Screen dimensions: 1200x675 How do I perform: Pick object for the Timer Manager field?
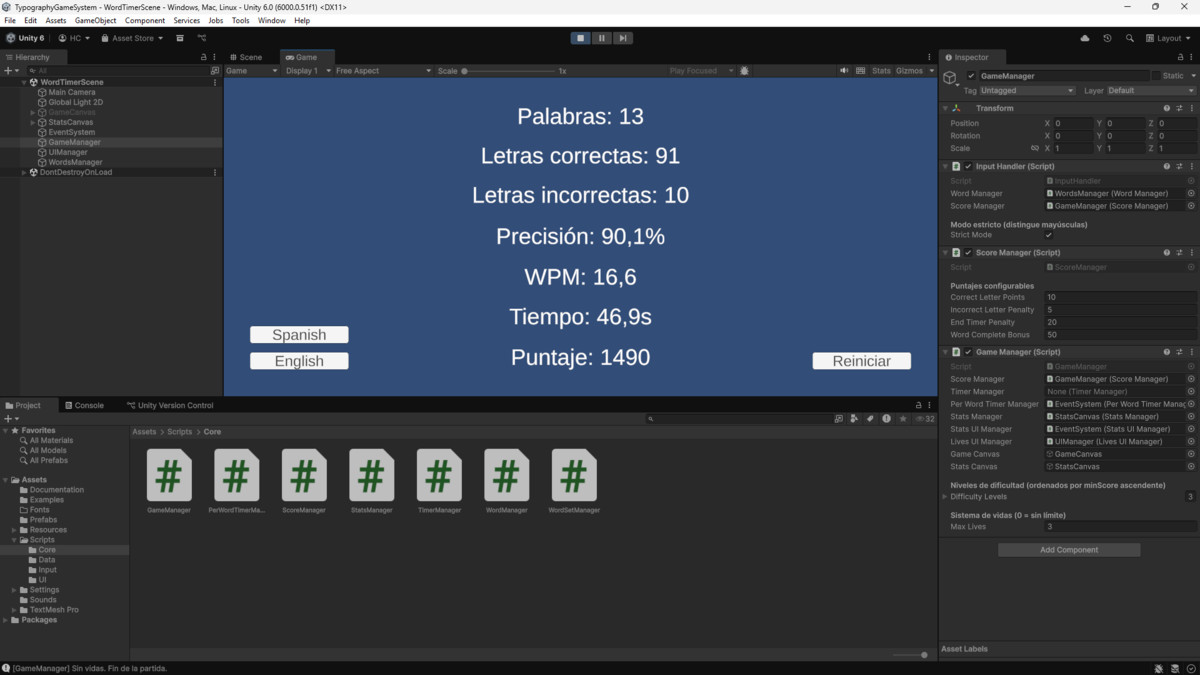coord(1191,392)
